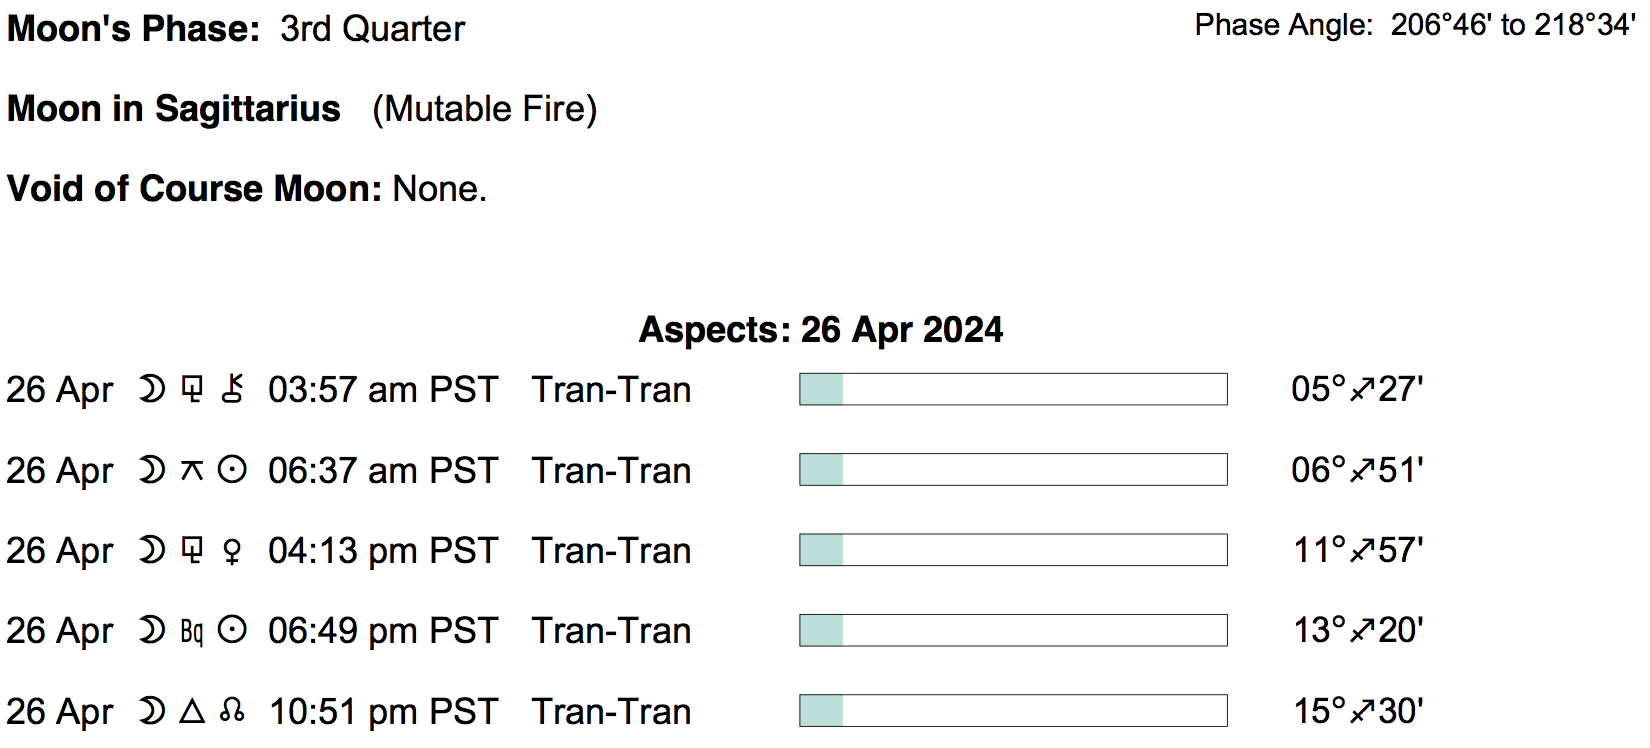Image resolution: width=1650 pixels, height=748 pixels.
Task: Select the Phase Angle value text
Action: [x=1513, y=25]
